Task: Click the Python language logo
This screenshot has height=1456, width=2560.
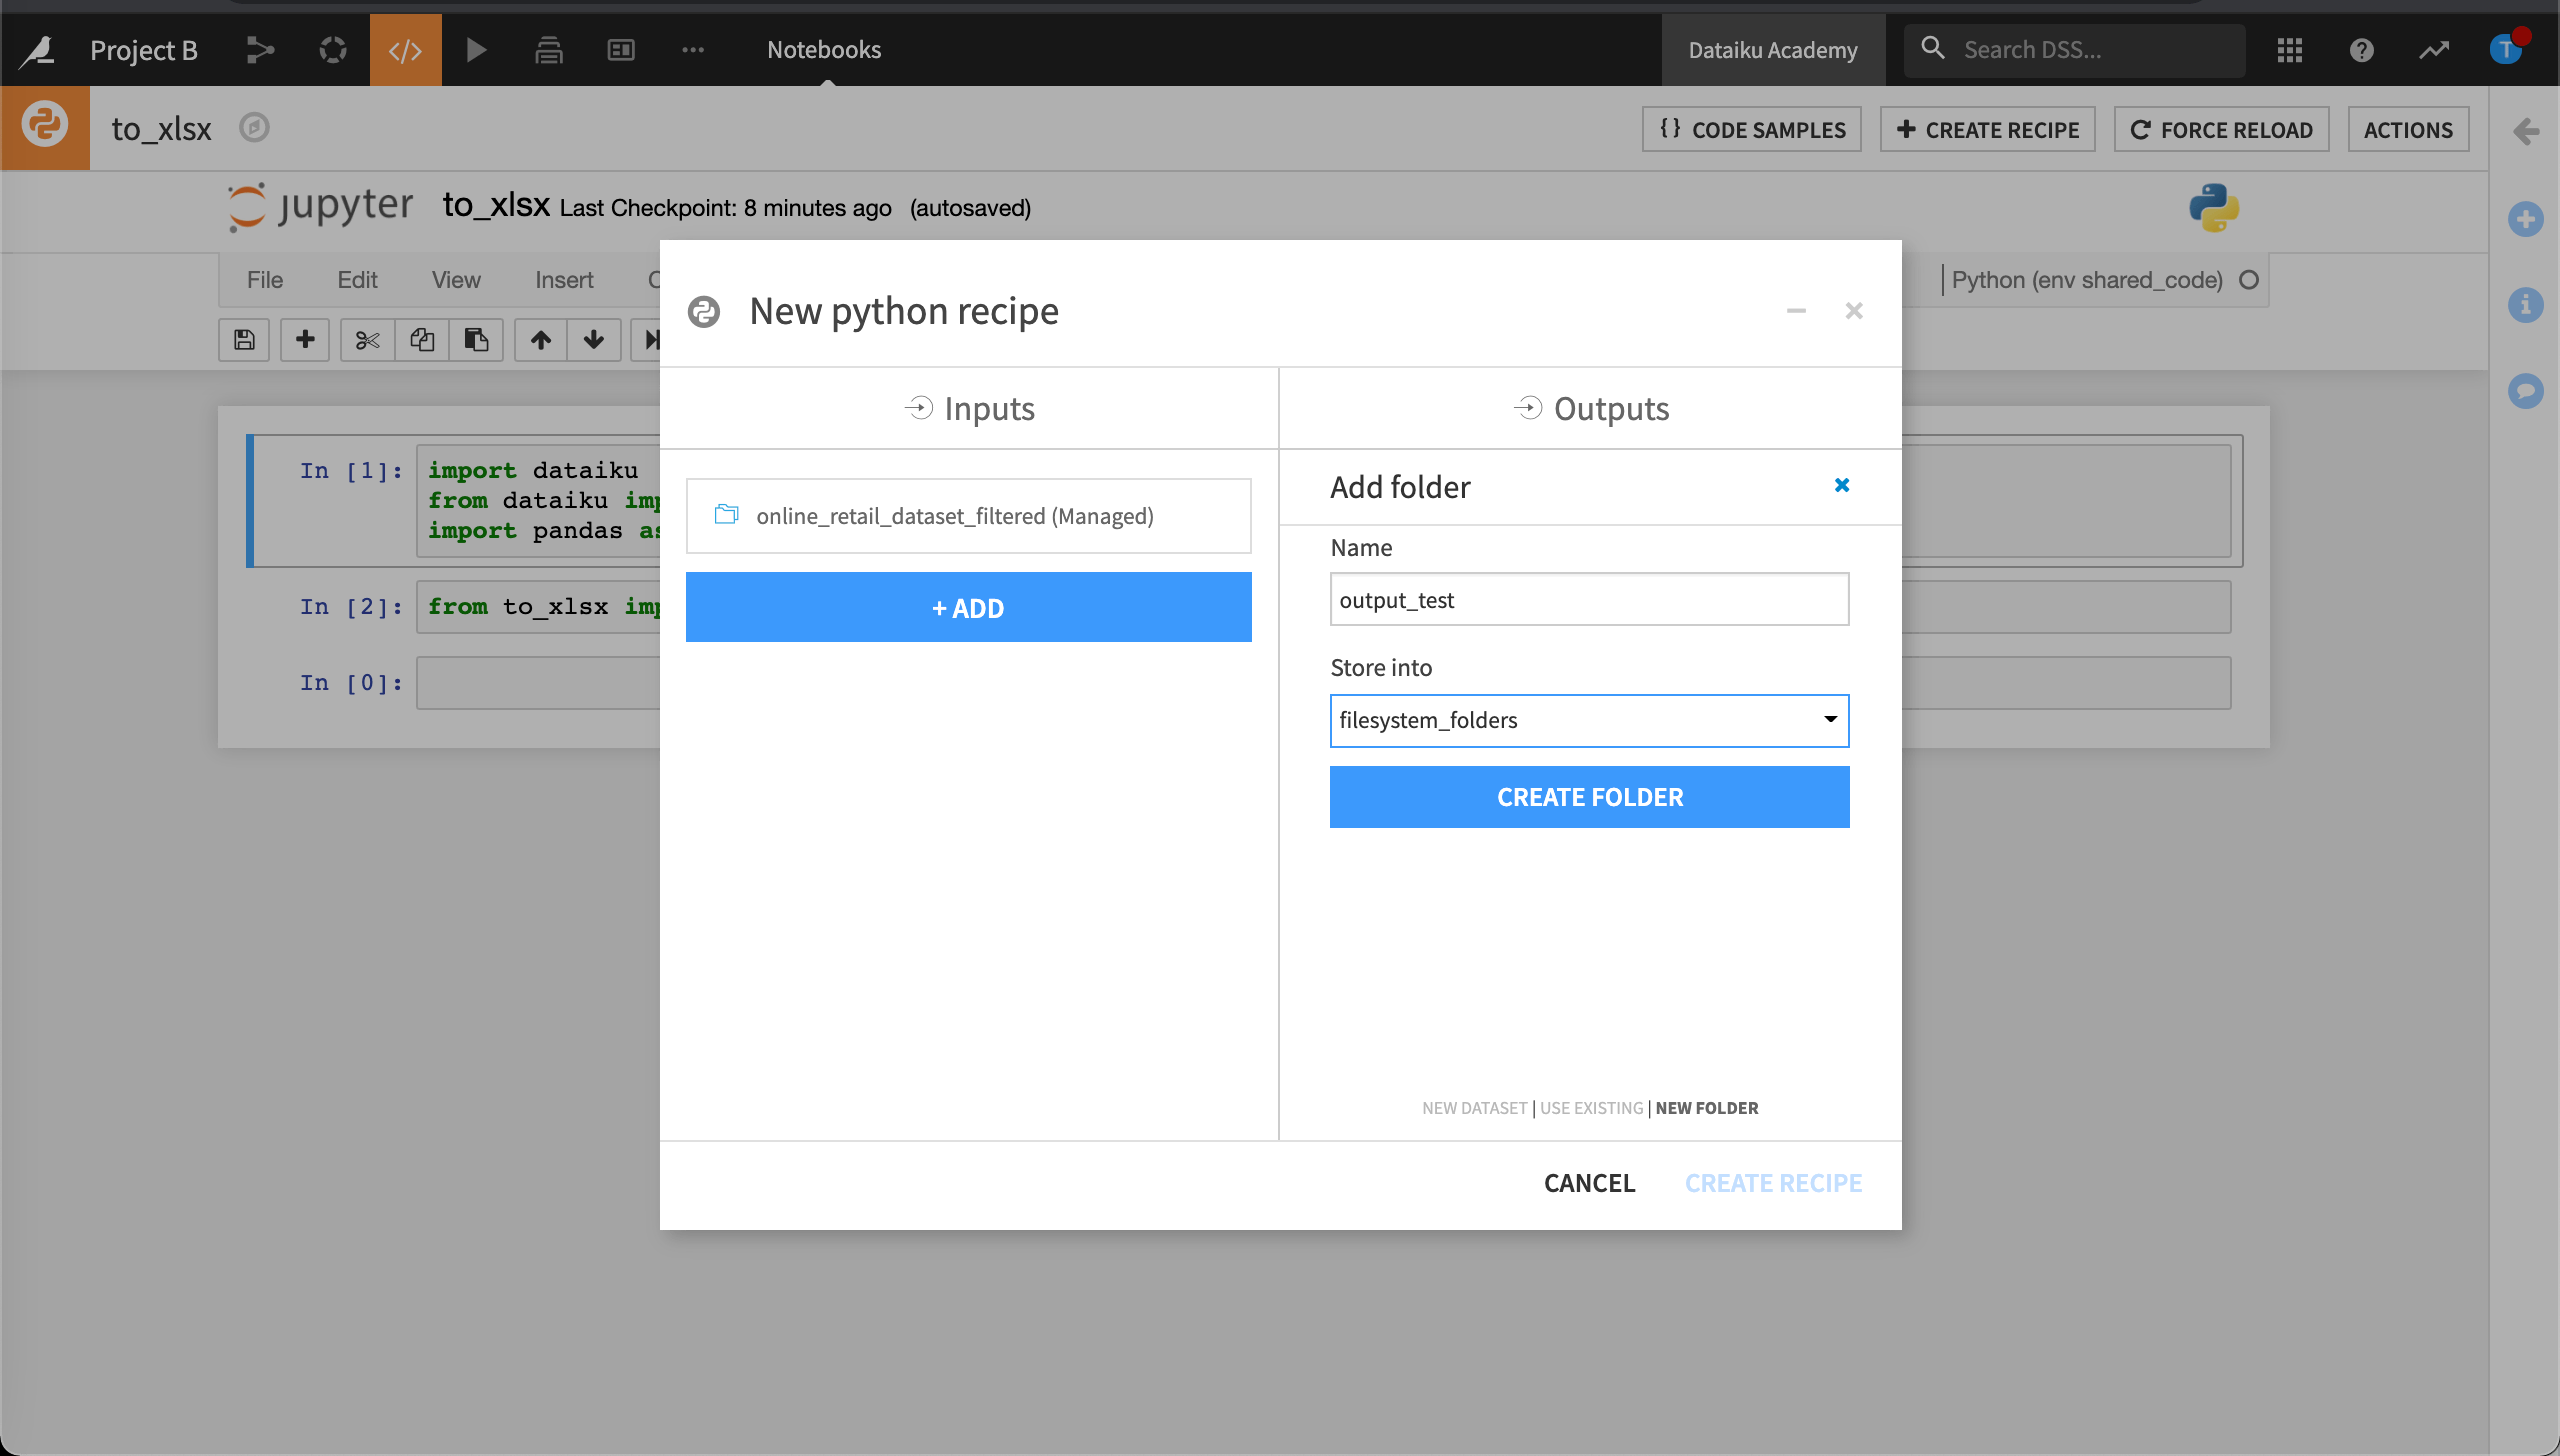Action: coord(2214,208)
